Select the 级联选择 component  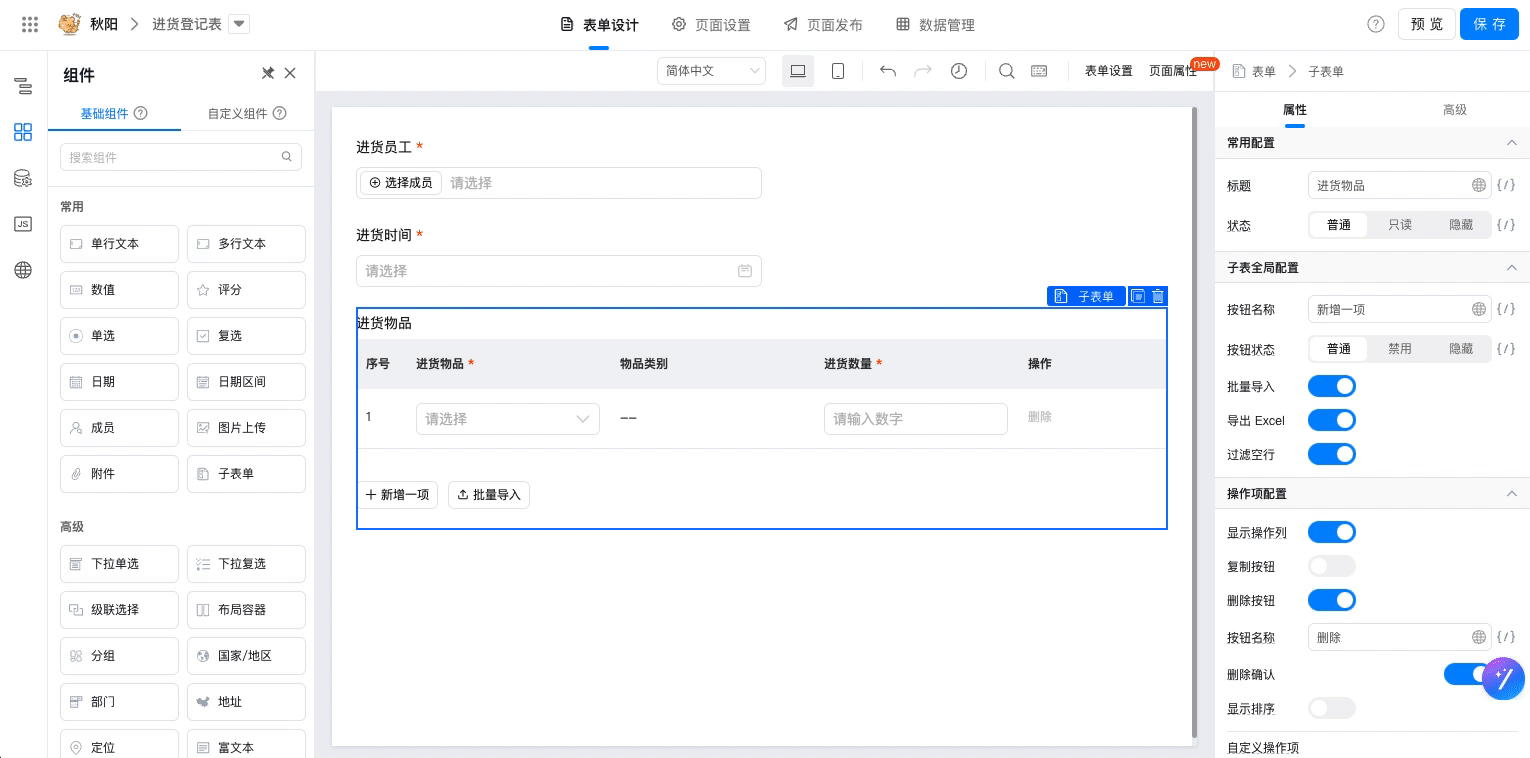click(119, 609)
